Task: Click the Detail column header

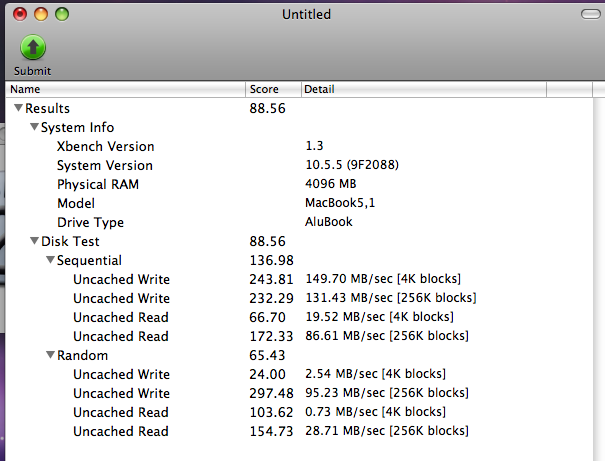Action: coord(424,89)
